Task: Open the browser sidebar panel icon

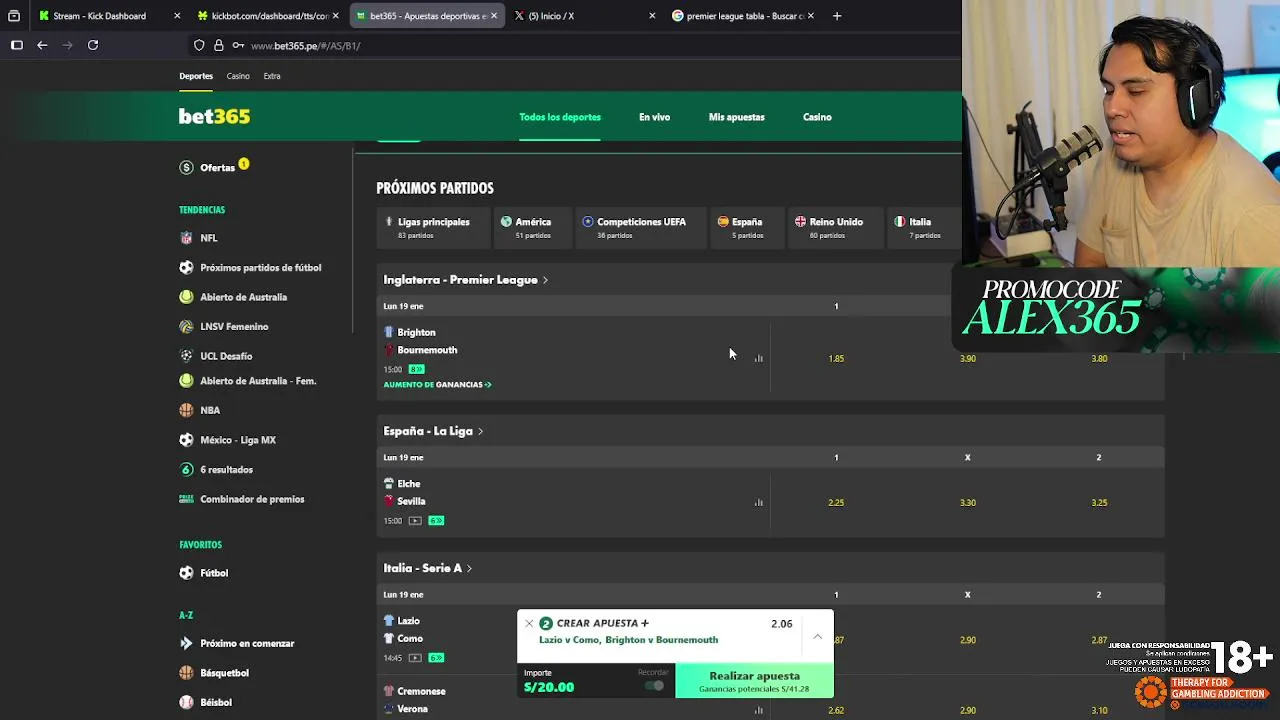Action: [17, 45]
